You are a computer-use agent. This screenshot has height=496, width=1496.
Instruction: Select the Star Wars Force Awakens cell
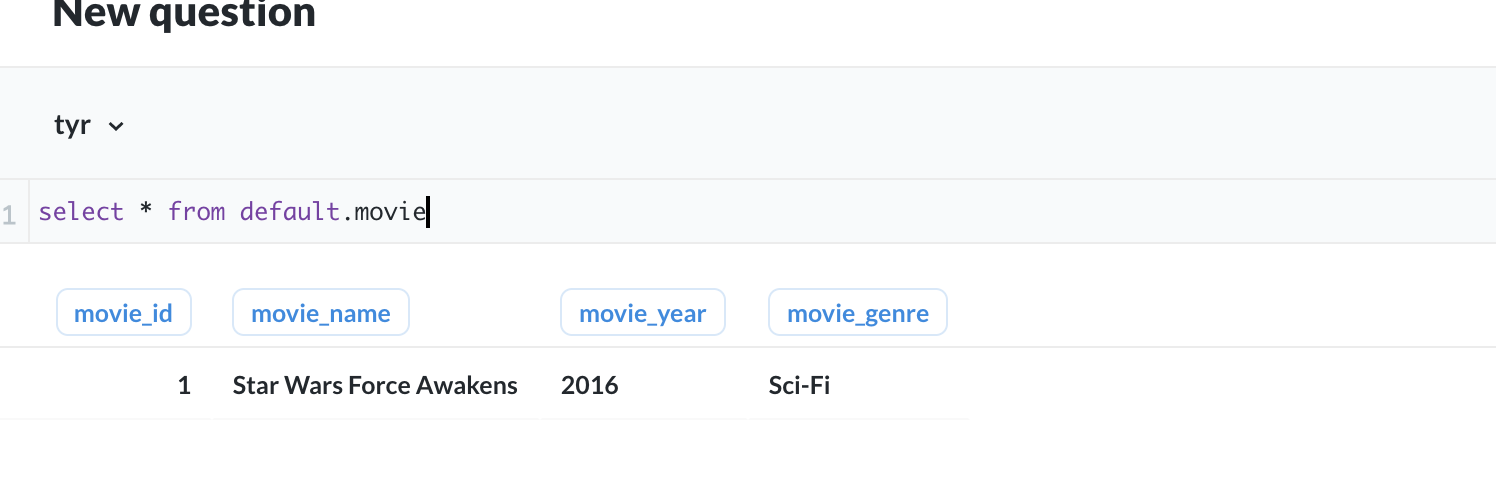tap(375, 385)
